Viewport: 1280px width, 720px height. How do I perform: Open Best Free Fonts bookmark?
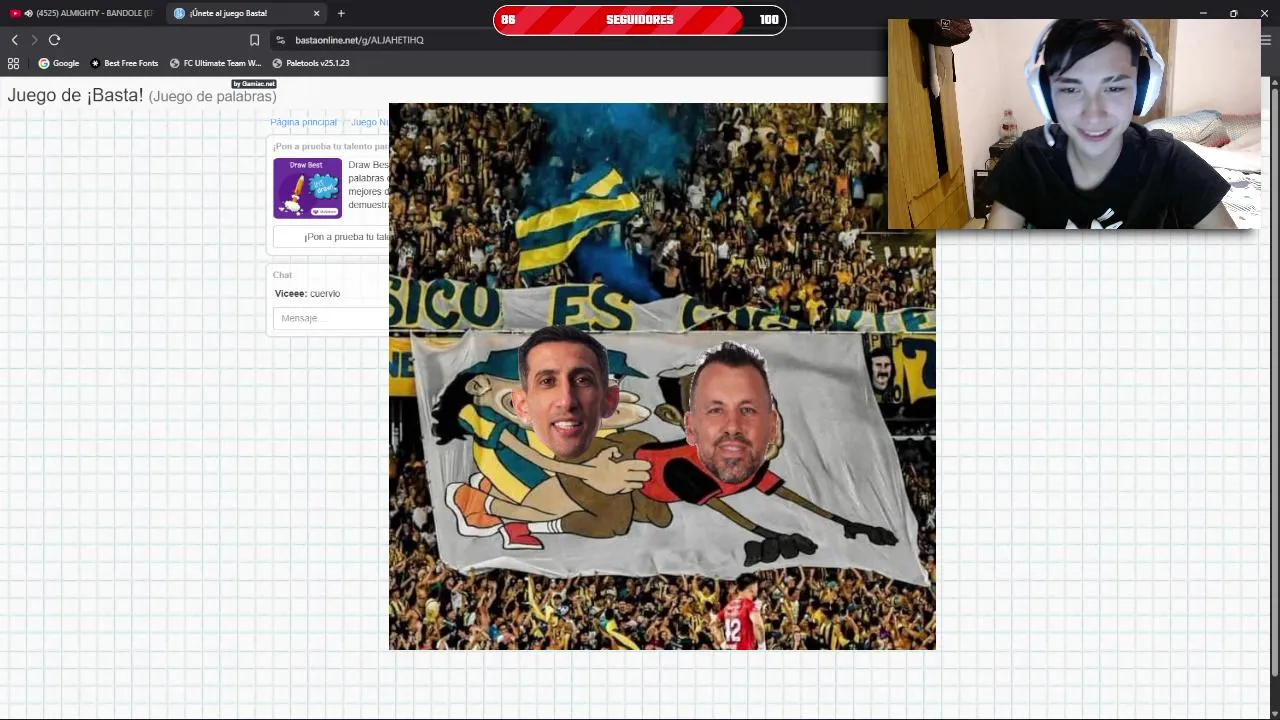125,63
